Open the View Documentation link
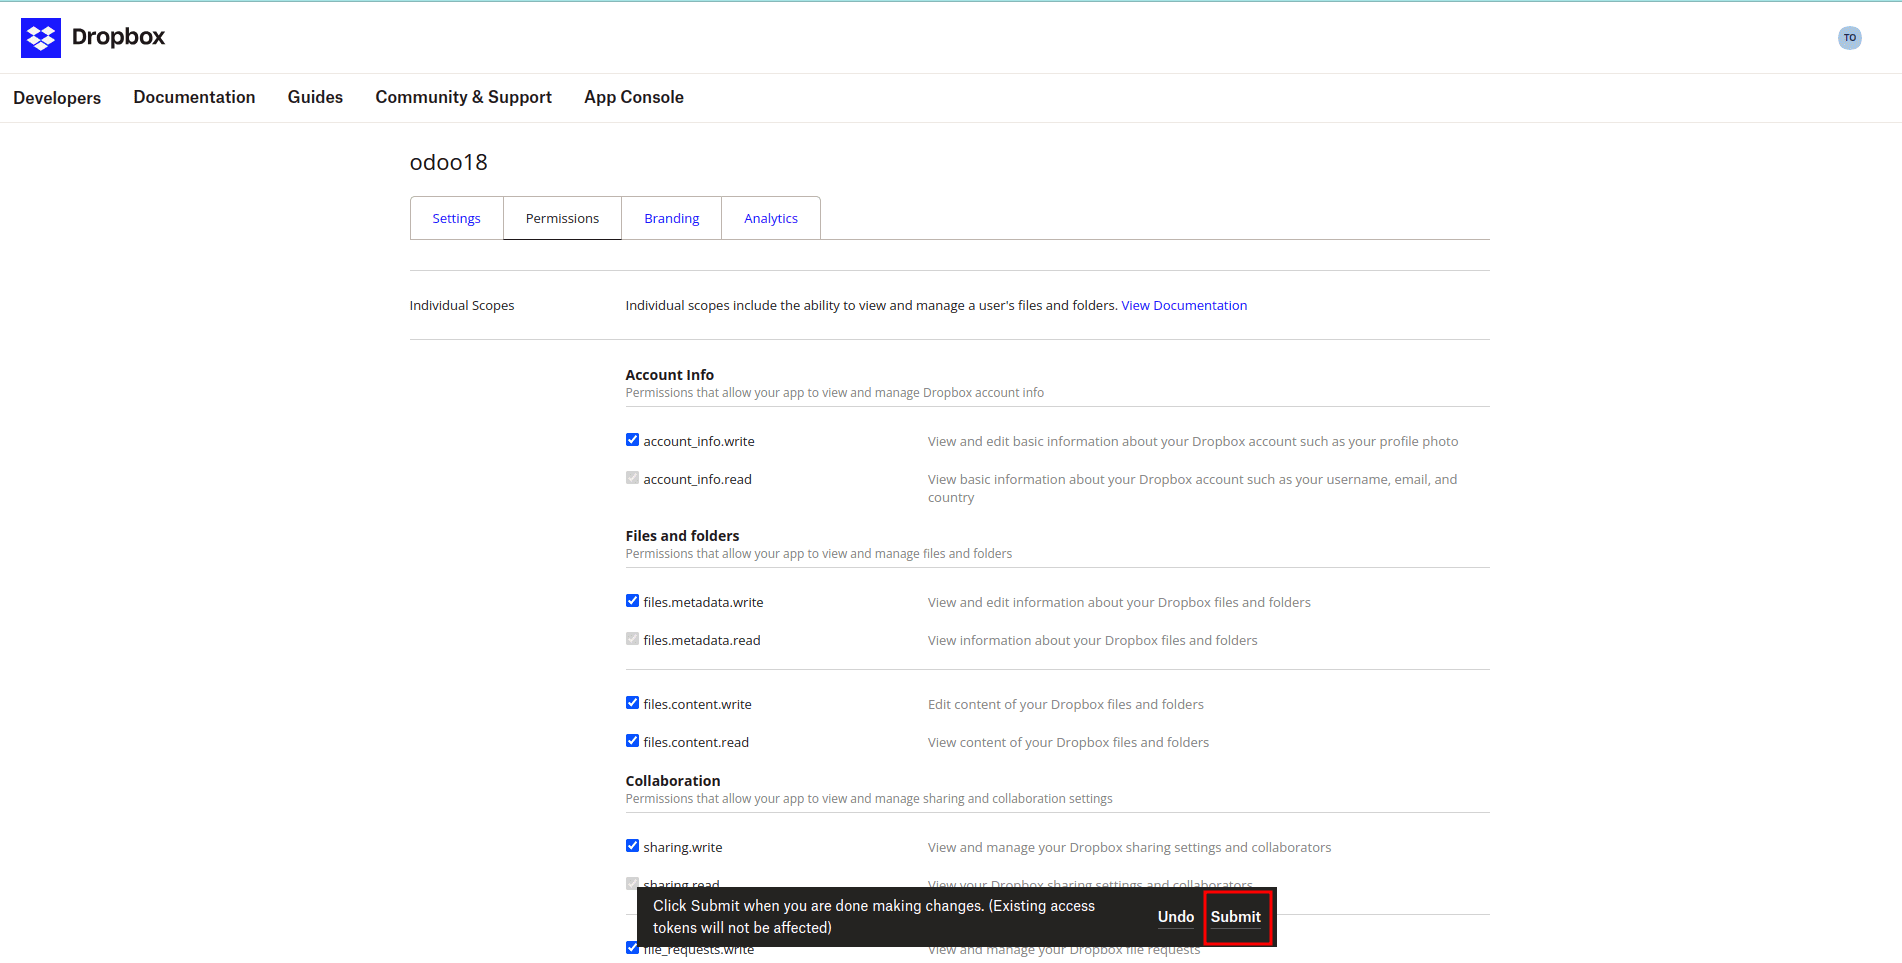This screenshot has height=963, width=1902. click(x=1183, y=306)
